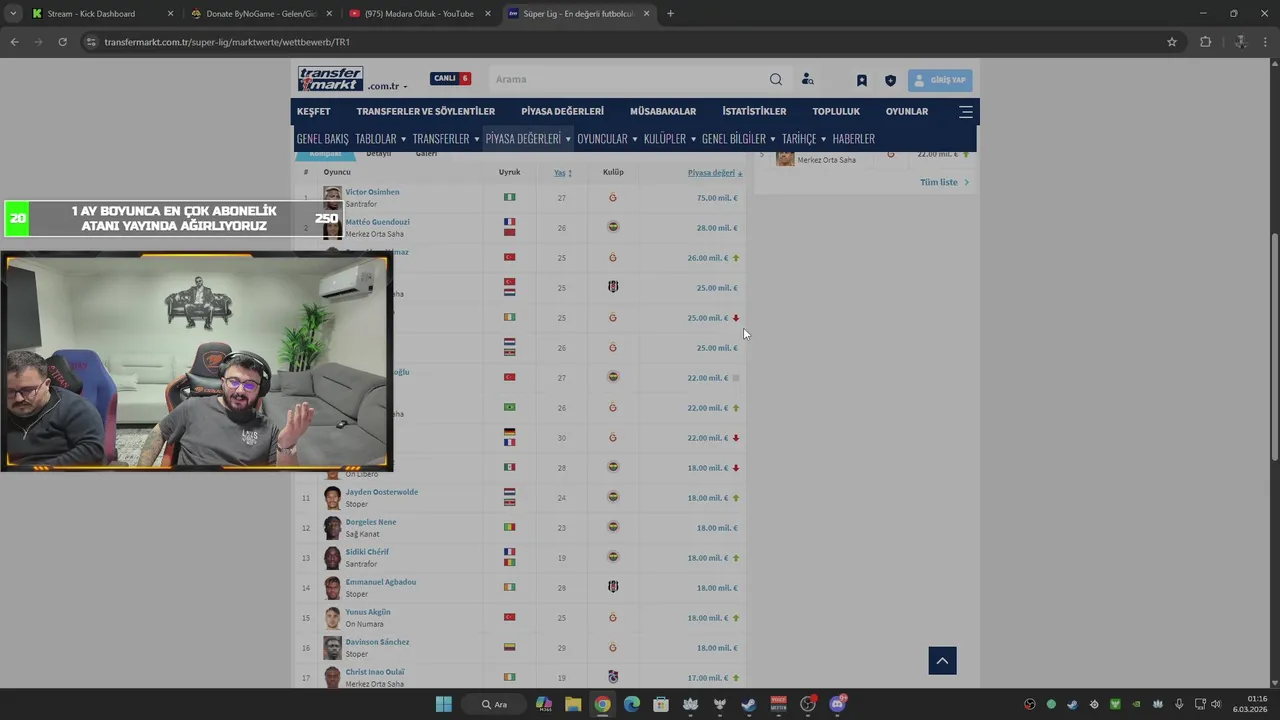Click the GİRİŞ YAP login button

tap(940, 80)
